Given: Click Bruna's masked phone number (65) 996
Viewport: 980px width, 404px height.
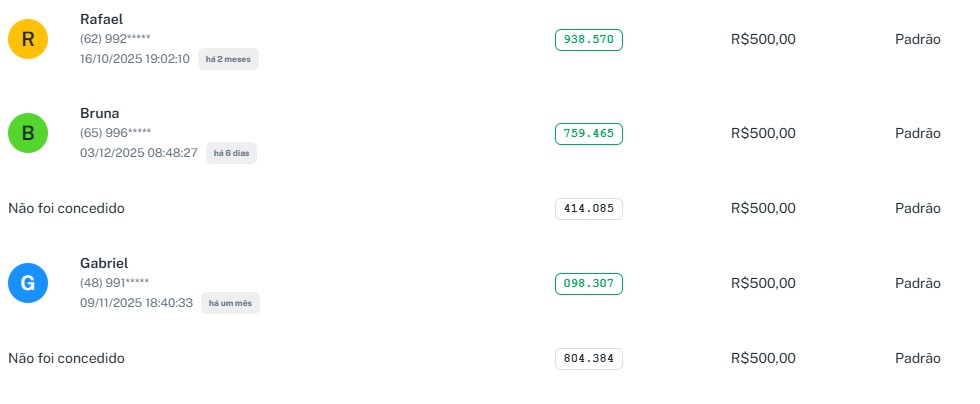Looking at the screenshot, I should [x=115, y=133].
